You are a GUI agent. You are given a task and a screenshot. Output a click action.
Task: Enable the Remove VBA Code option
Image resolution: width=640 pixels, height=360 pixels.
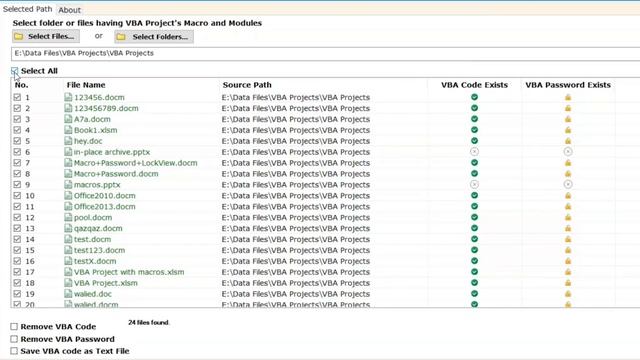(14, 327)
